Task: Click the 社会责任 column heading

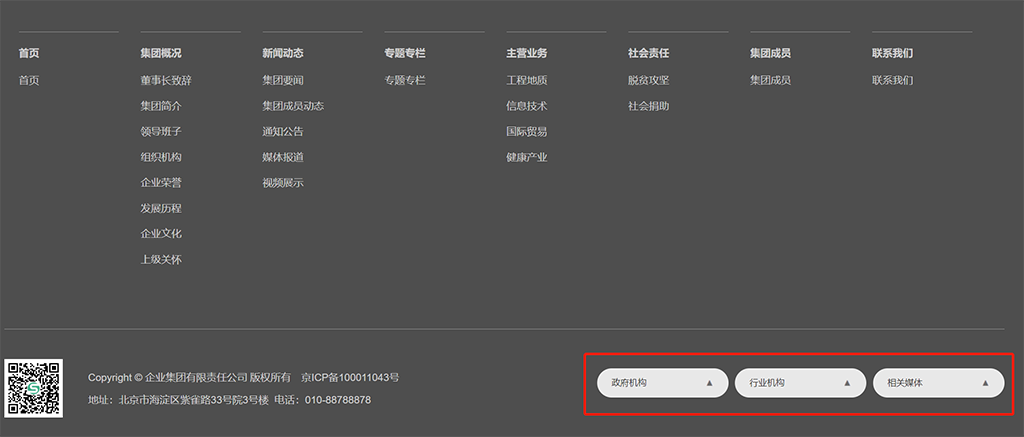Action: (649, 53)
